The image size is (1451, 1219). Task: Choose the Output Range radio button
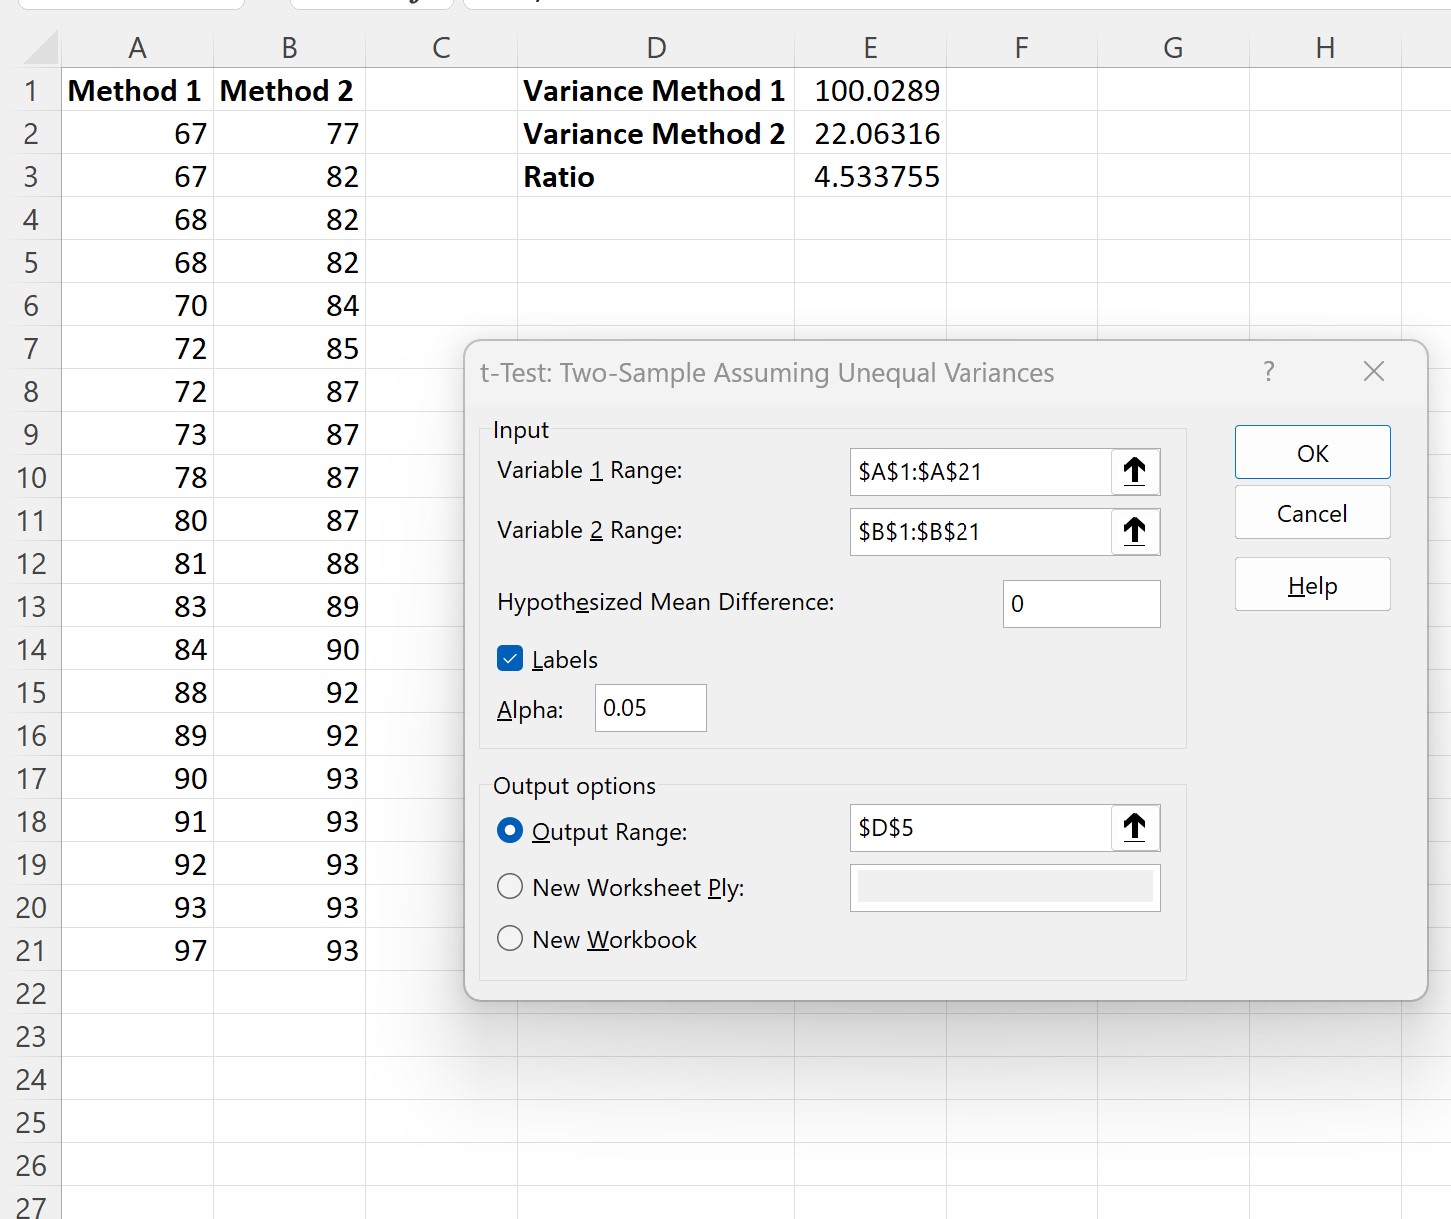click(x=510, y=830)
